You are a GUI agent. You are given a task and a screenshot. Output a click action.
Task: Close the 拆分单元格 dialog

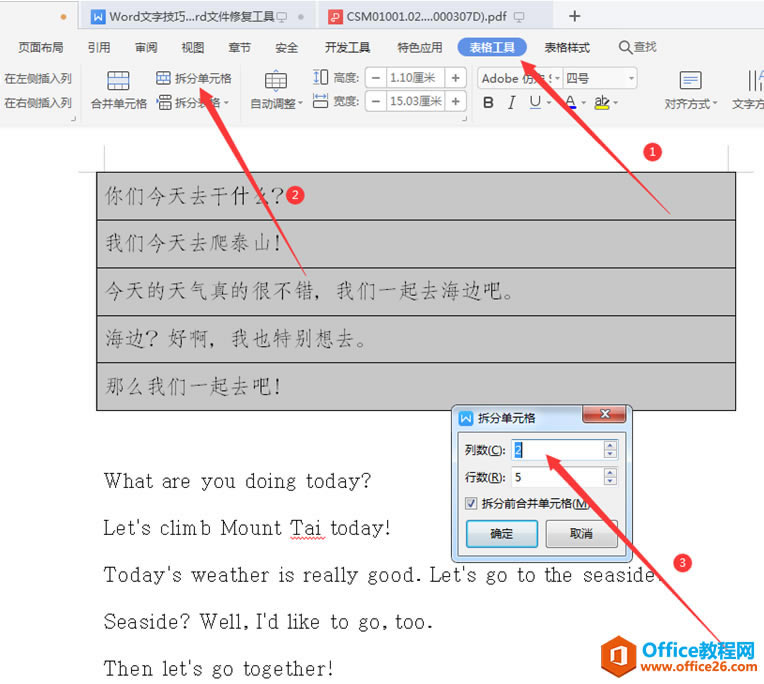tap(604, 414)
